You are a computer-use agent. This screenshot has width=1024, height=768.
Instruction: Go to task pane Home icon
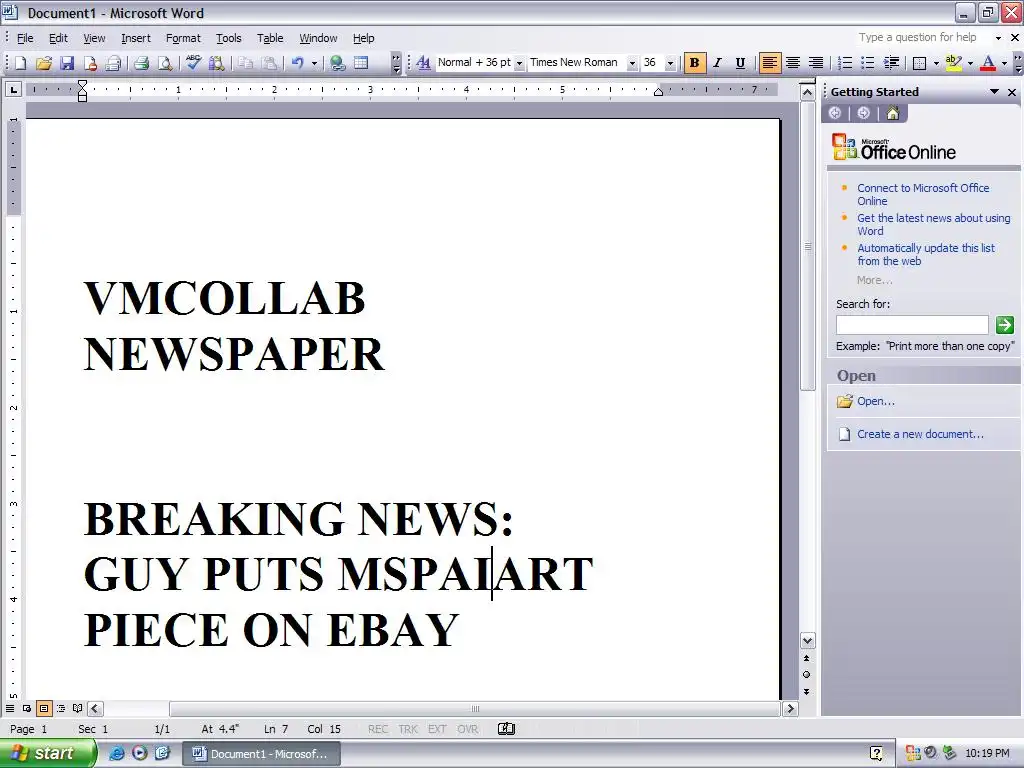coord(893,113)
